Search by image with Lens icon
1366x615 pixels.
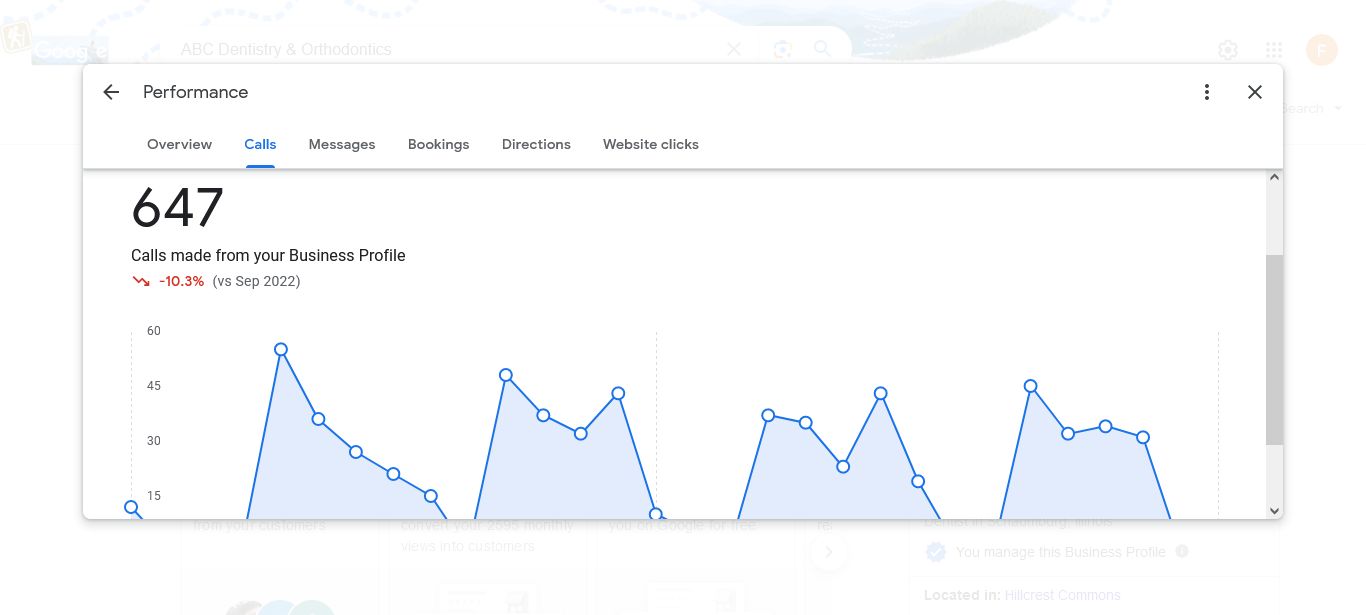(x=782, y=49)
